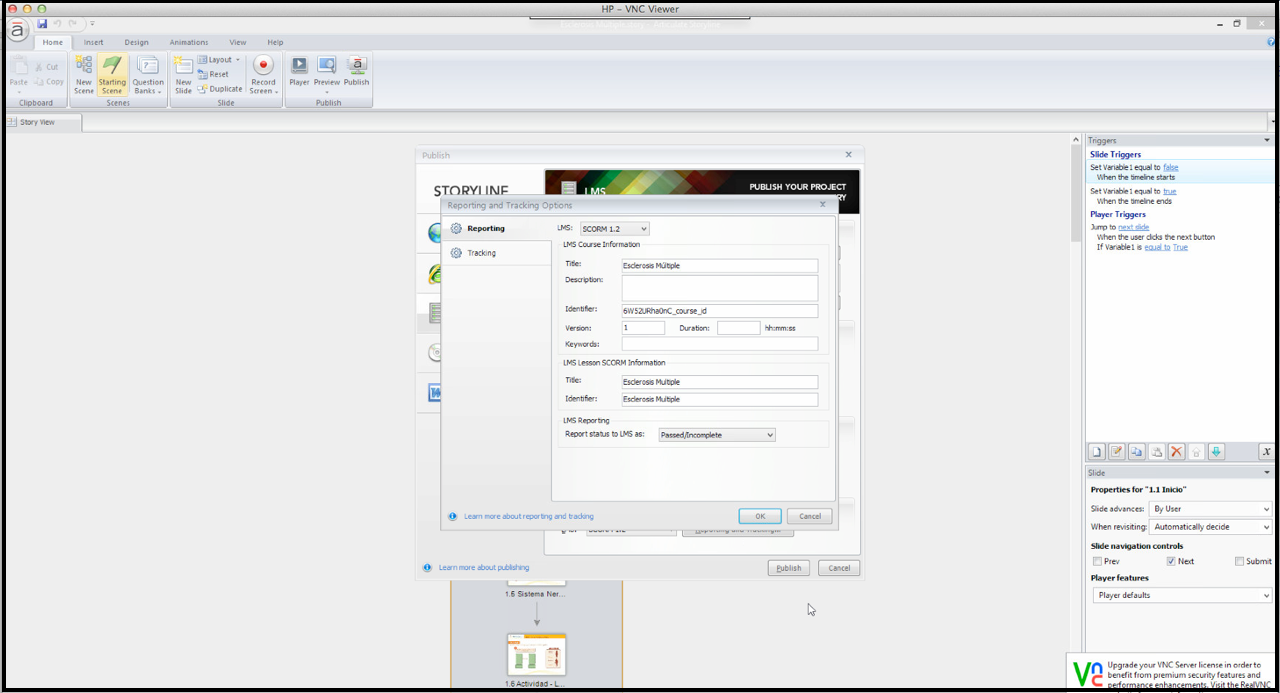Click the create new trigger icon

click(x=1096, y=452)
